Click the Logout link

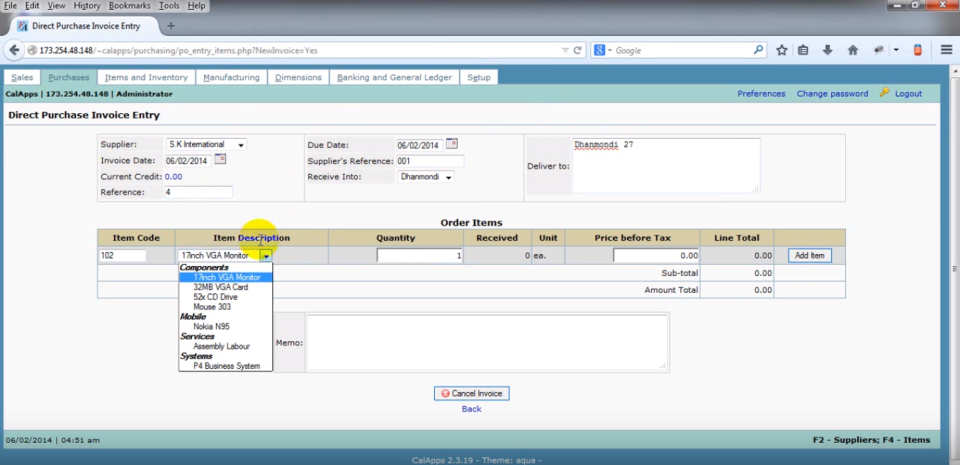pyautogui.click(x=909, y=94)
